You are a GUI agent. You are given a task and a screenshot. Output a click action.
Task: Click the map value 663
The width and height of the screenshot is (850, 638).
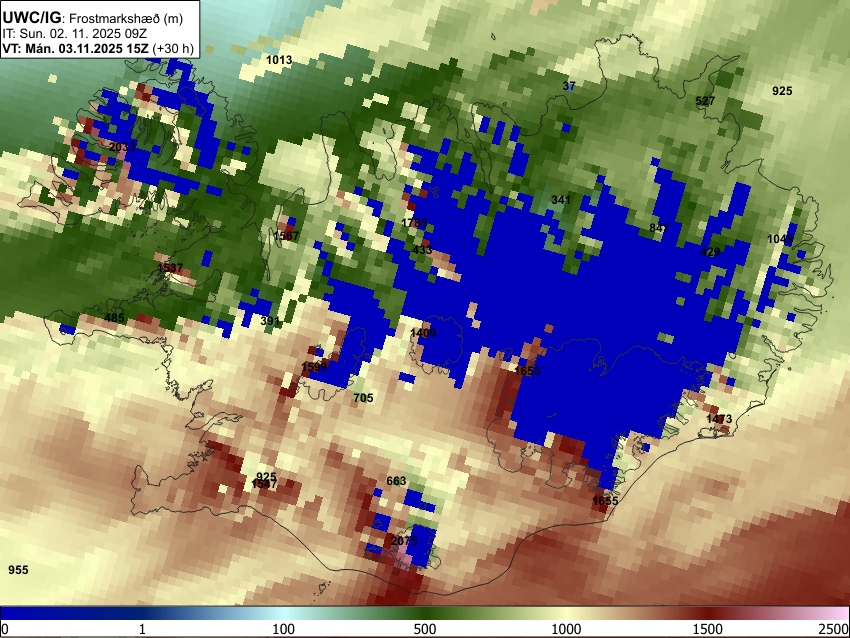pyautogui.click(x=396, y=481)
